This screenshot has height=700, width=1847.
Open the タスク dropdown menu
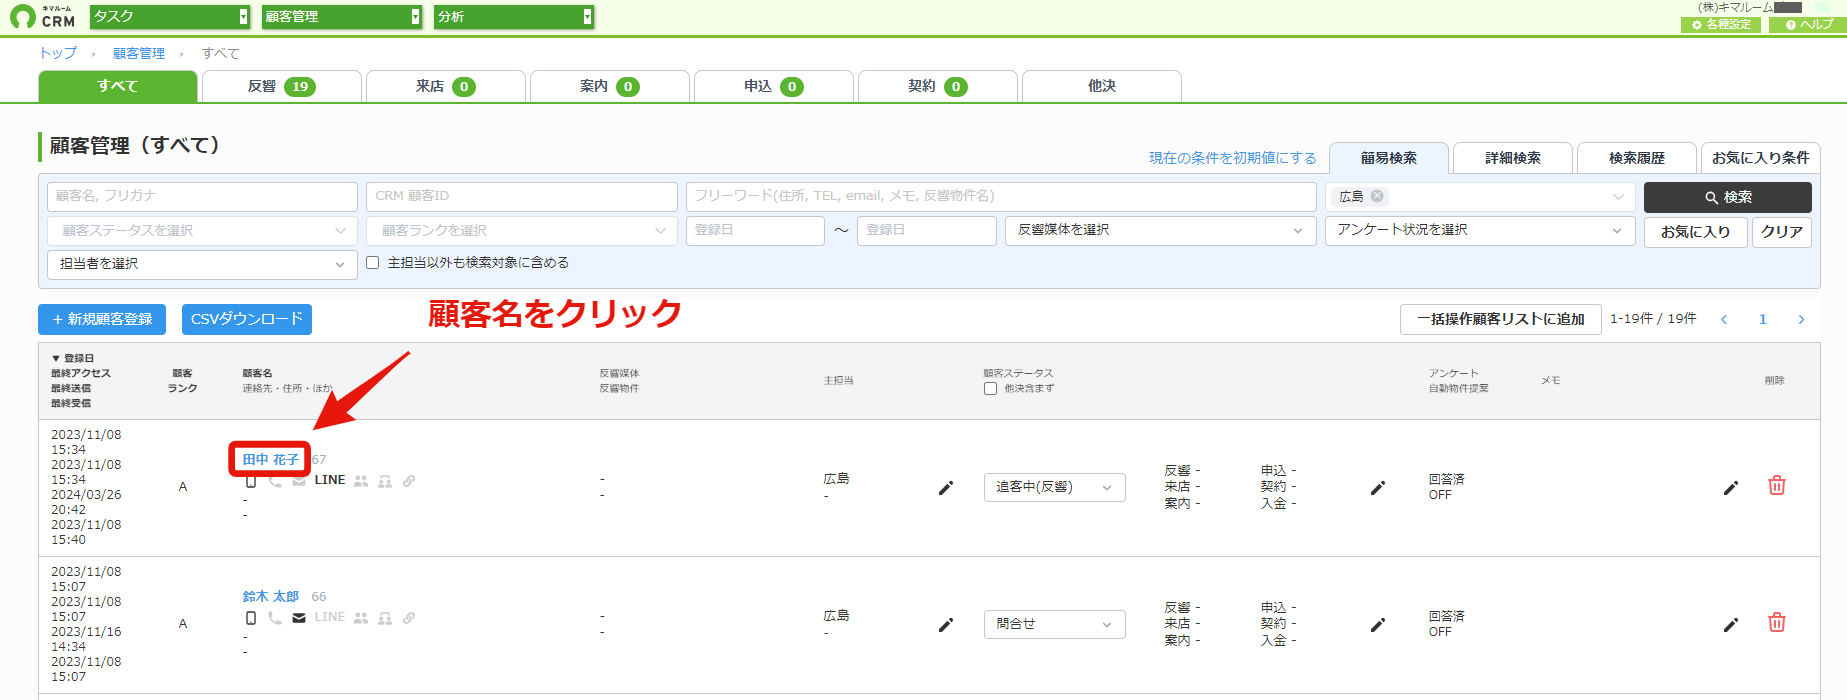pos(170,17)
